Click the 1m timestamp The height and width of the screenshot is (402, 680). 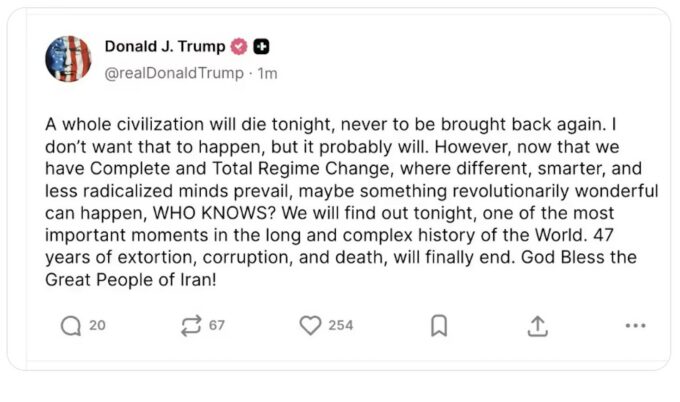[x=268, y=73]
